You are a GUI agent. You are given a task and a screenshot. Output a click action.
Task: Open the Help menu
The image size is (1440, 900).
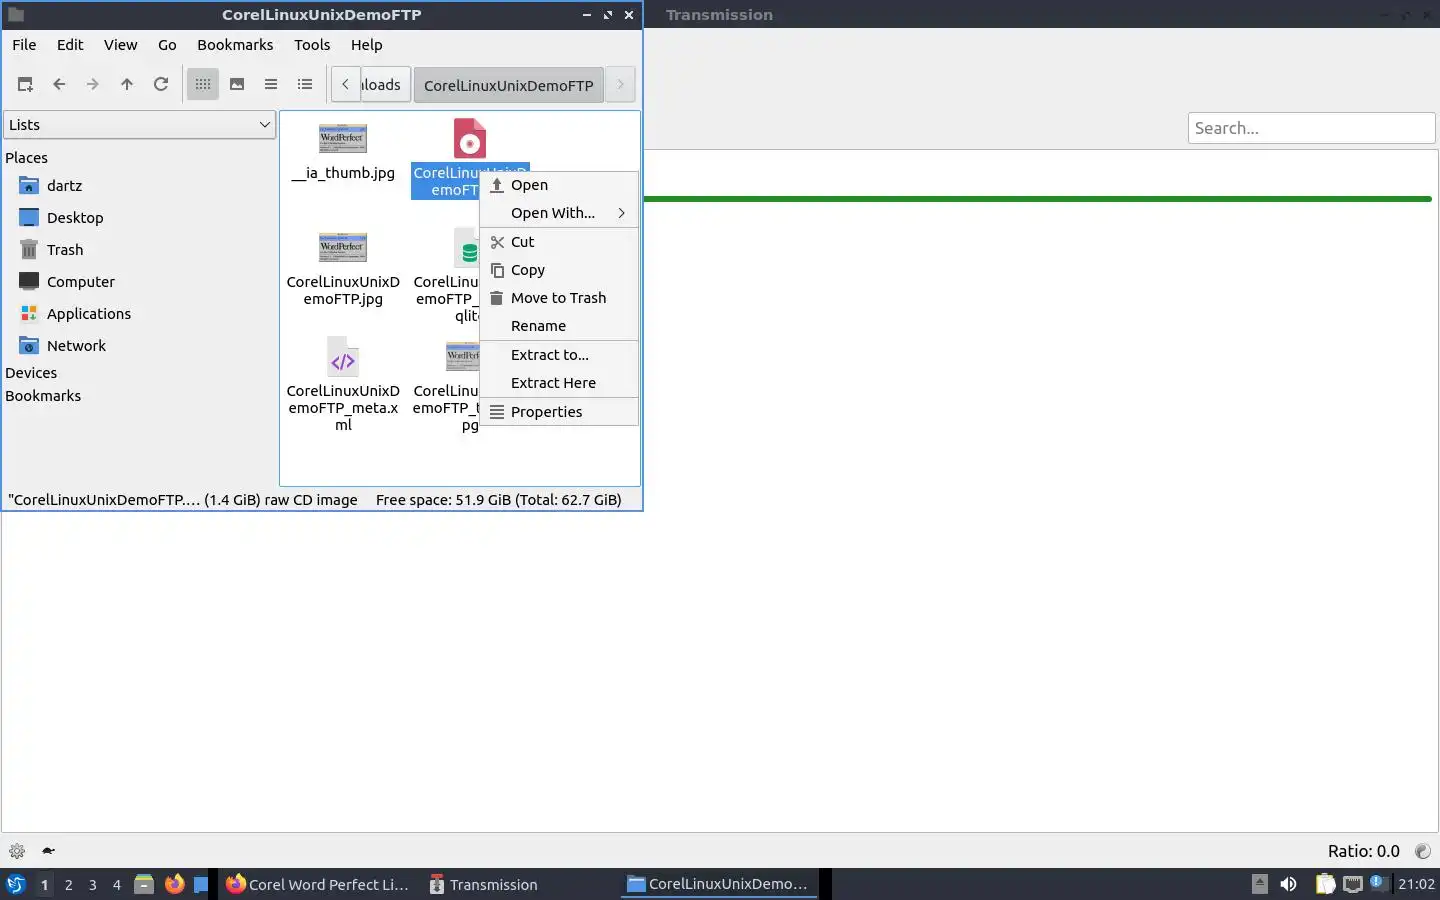(366, 45)
